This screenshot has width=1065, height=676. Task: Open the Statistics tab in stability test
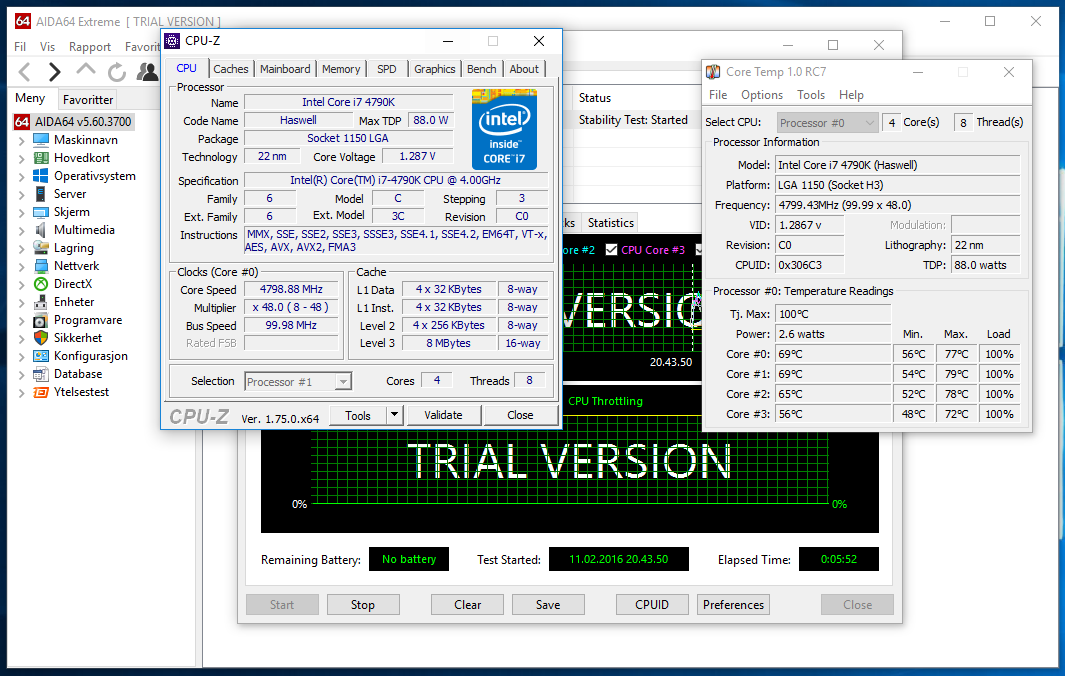click(x=611, y=223)
